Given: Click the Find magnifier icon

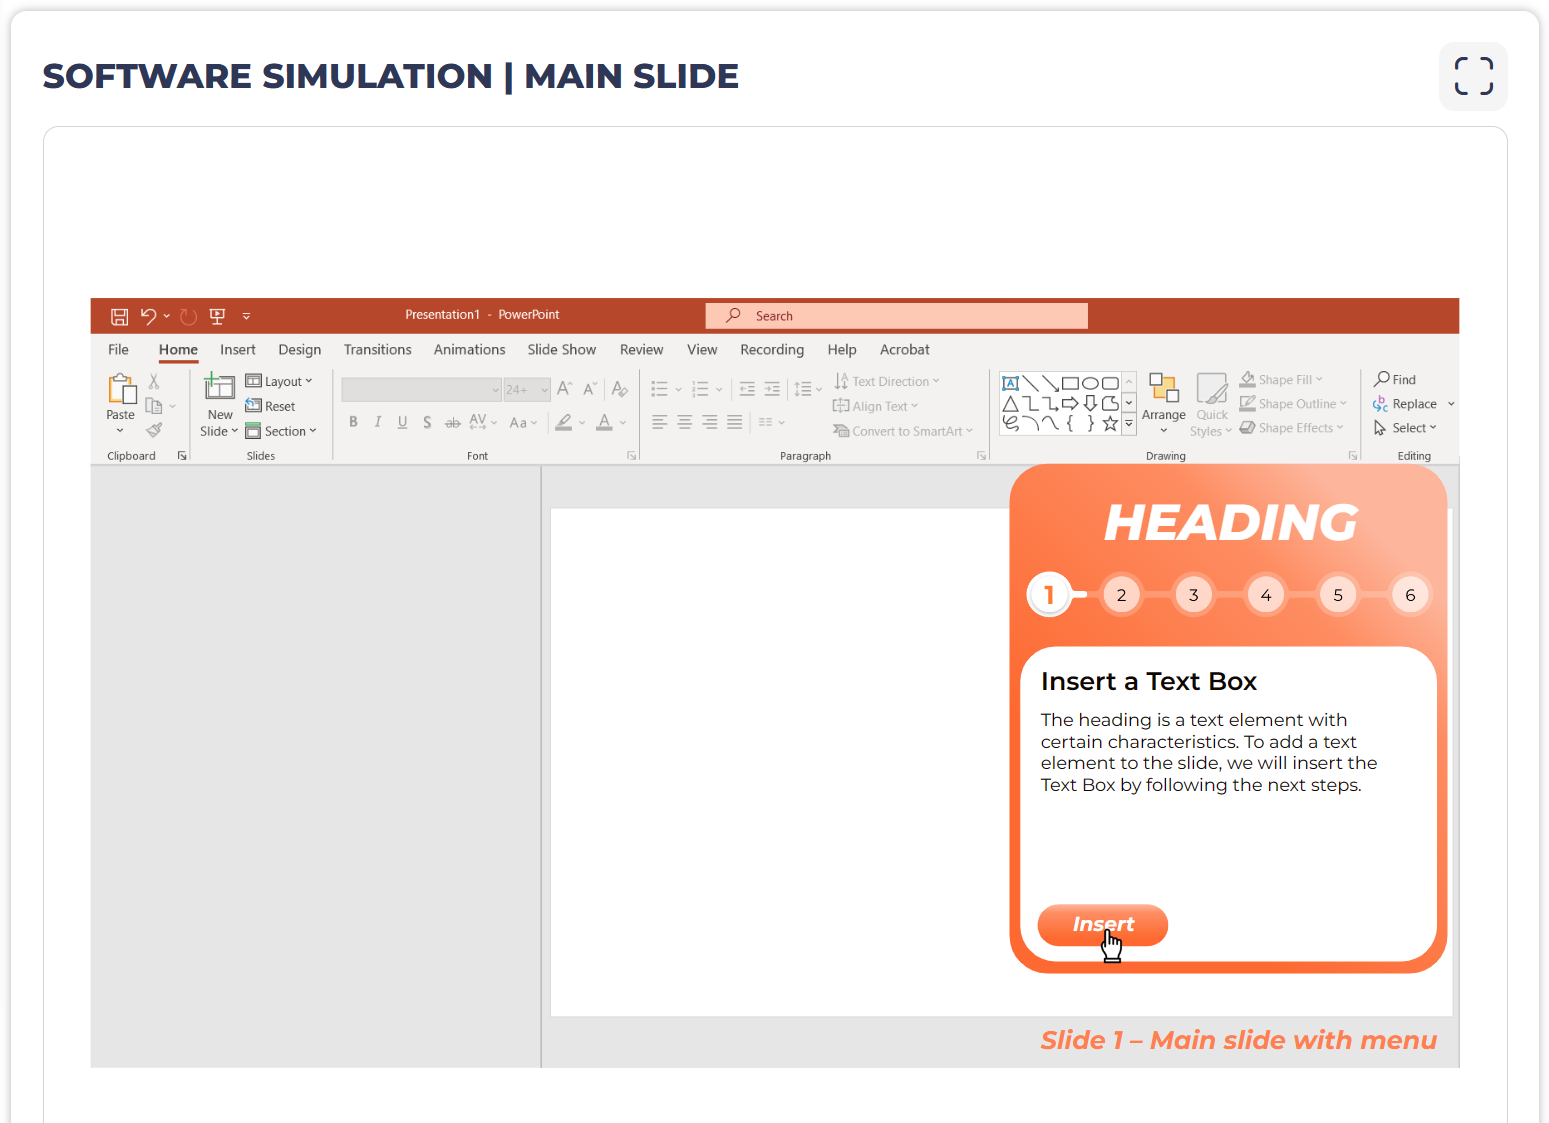Looking at the screenshot, I should [x=1382, y=379].
